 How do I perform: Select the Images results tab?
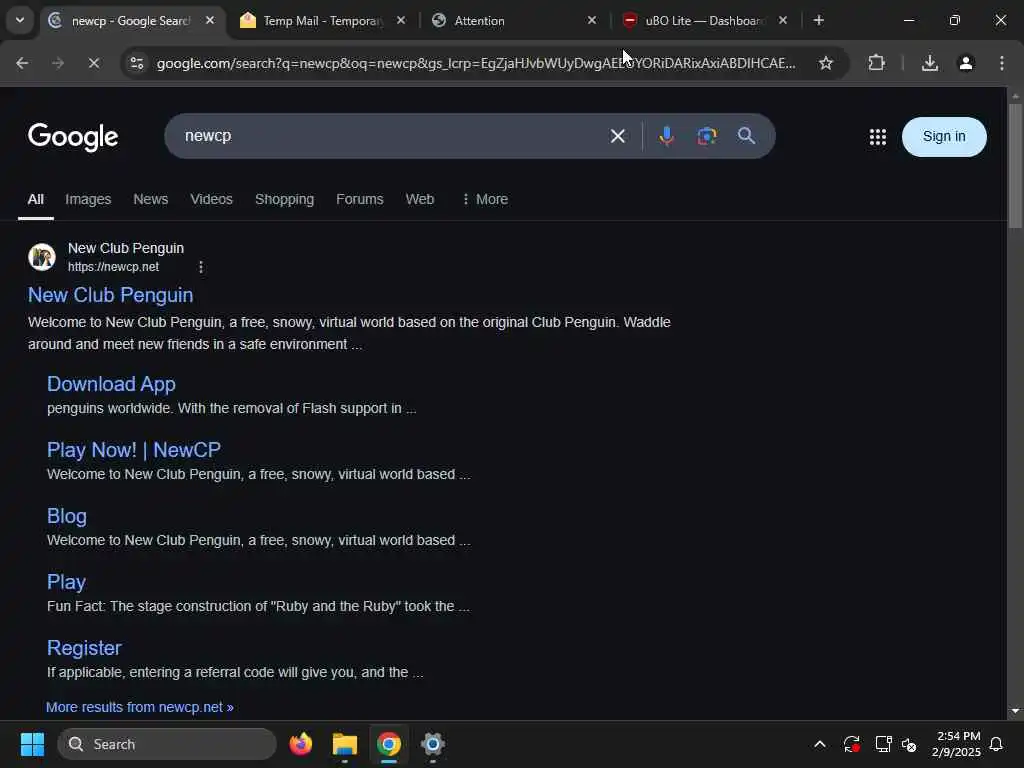tap(88, 199)
